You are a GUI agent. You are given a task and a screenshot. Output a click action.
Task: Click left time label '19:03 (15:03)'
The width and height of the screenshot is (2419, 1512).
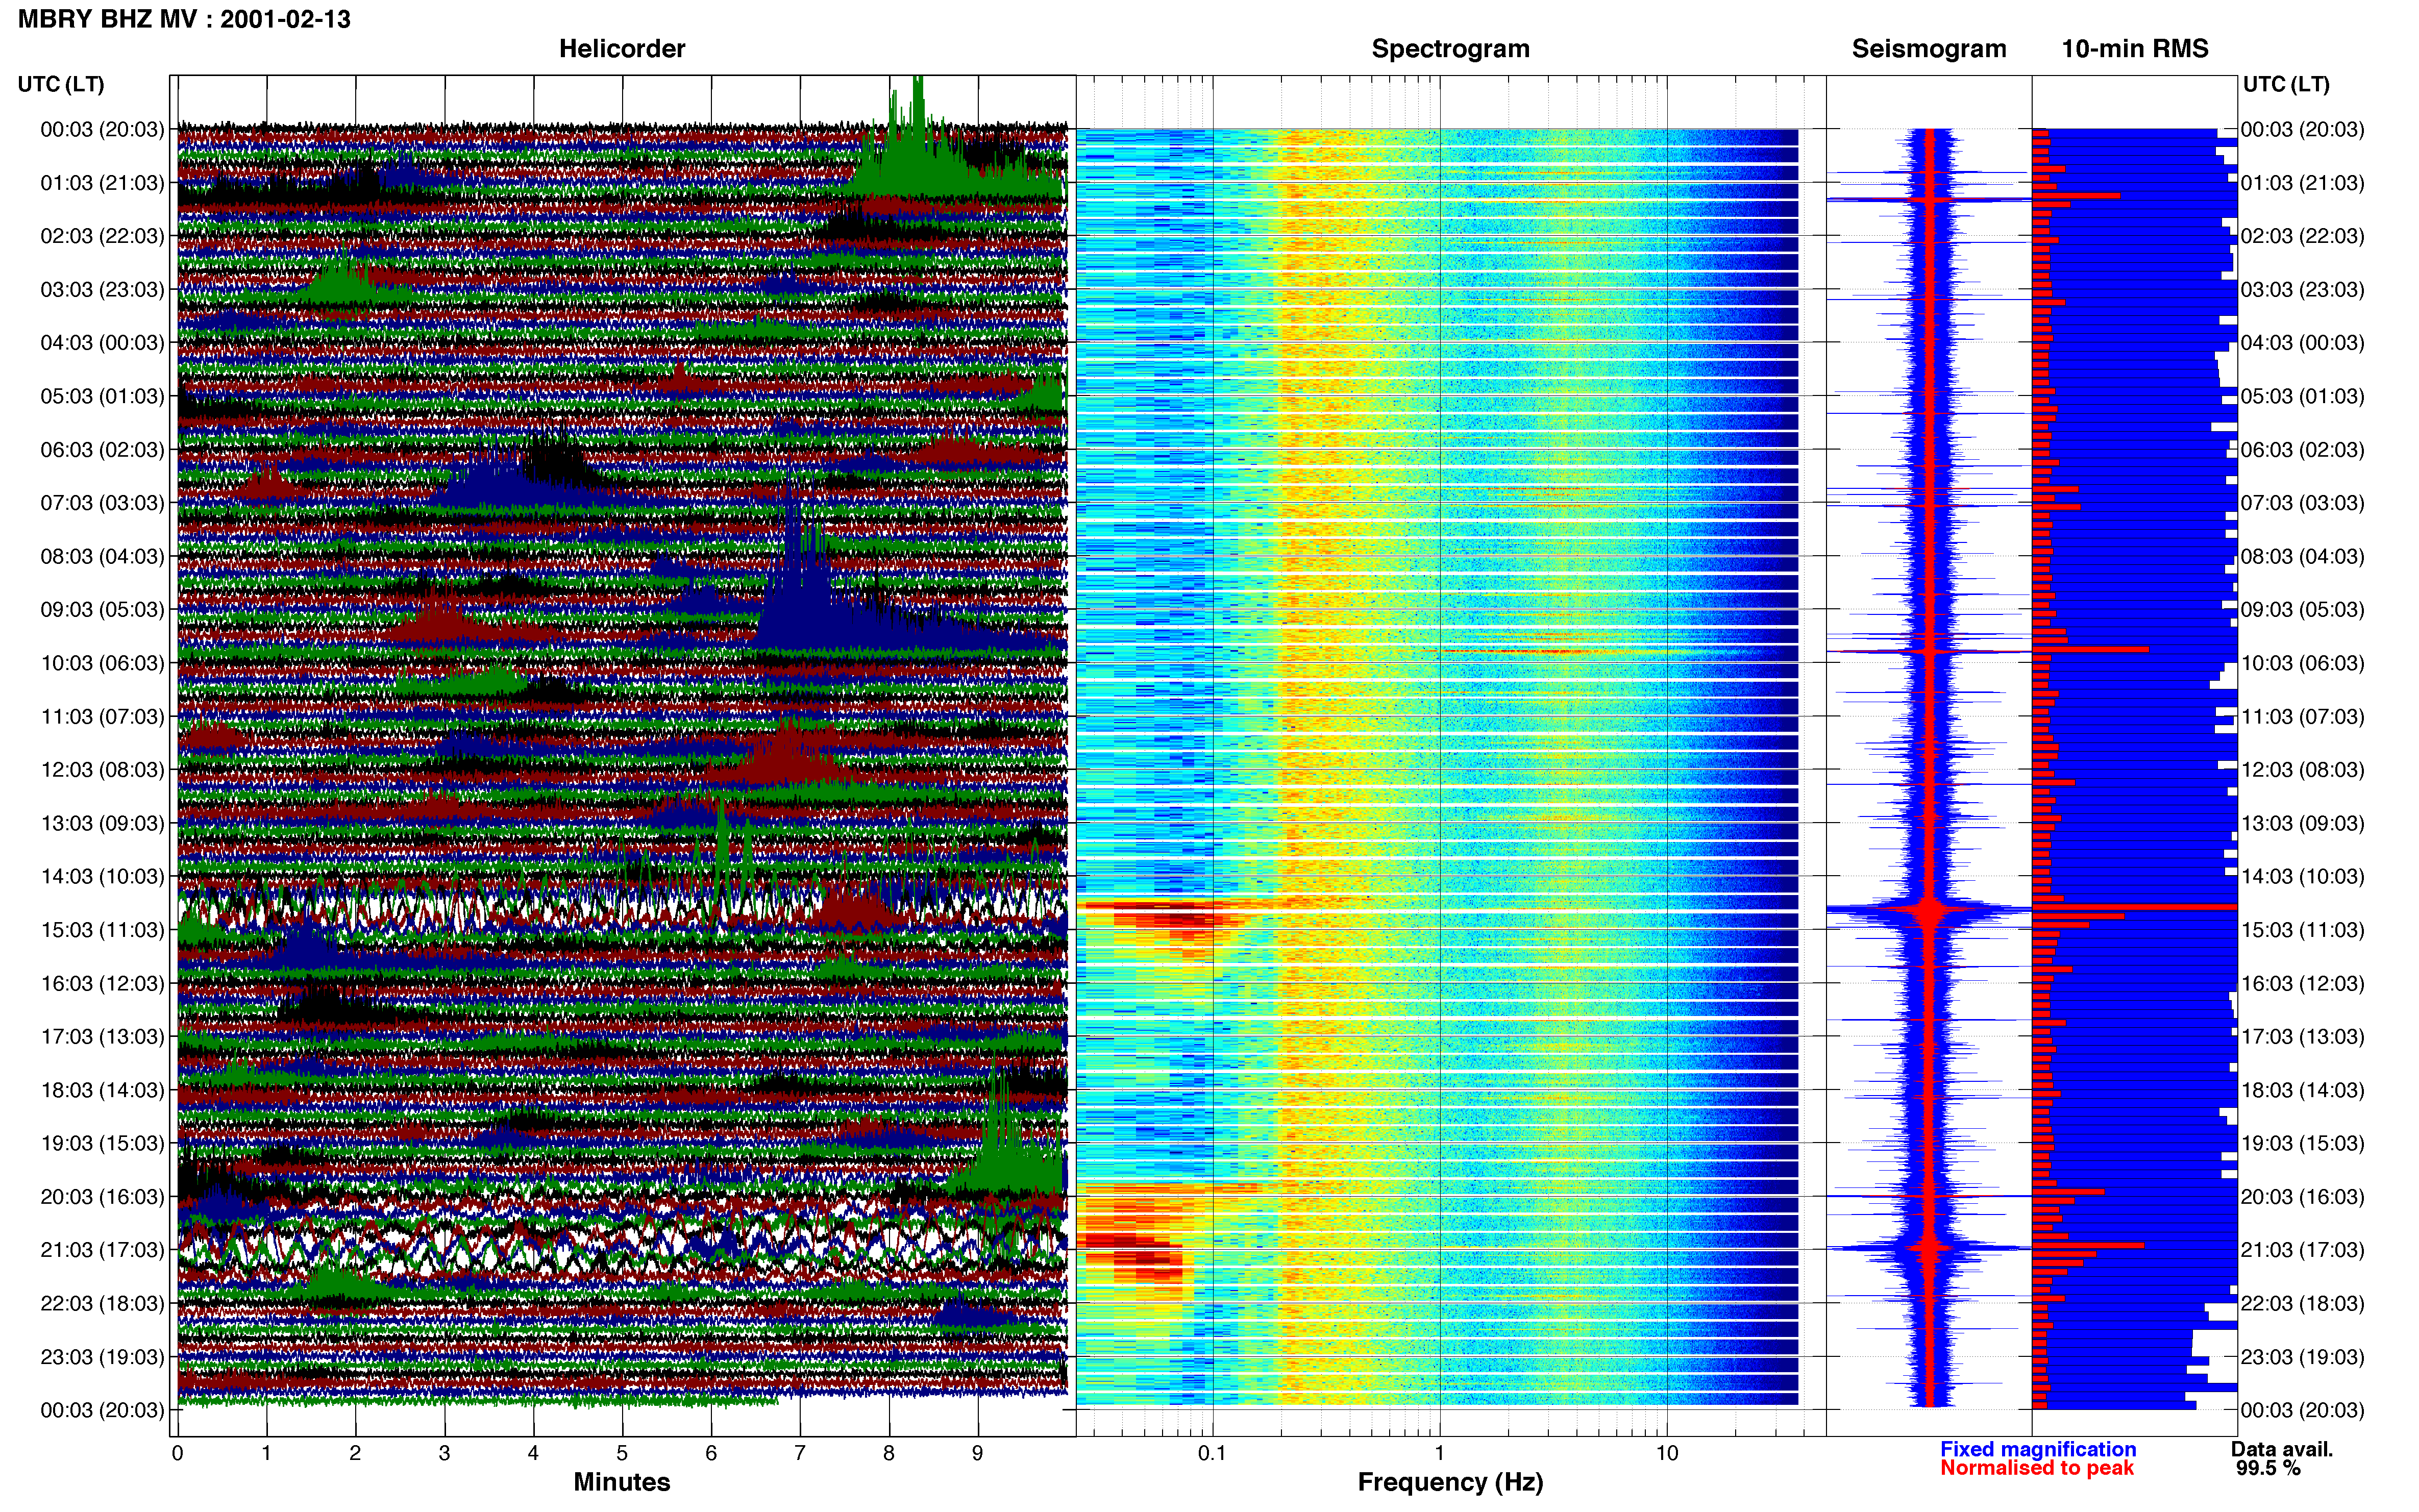pos(102,1143)
